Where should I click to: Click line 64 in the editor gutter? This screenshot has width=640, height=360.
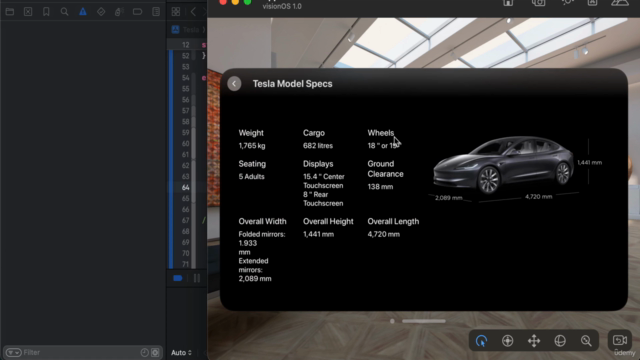click(x=186, y=187)
